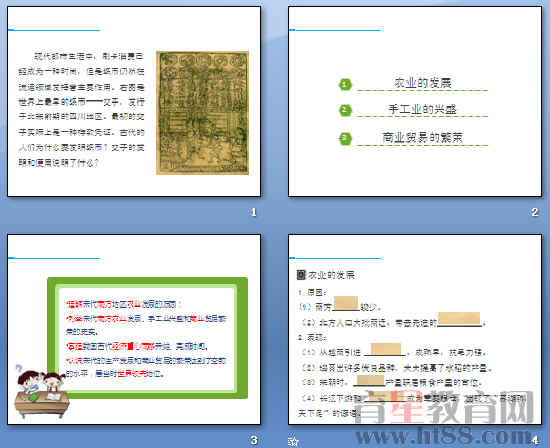The width and height of the screenshot is (550, 448).
Task: Click the animation star icon below slide 4
Action: coord(293,441)
